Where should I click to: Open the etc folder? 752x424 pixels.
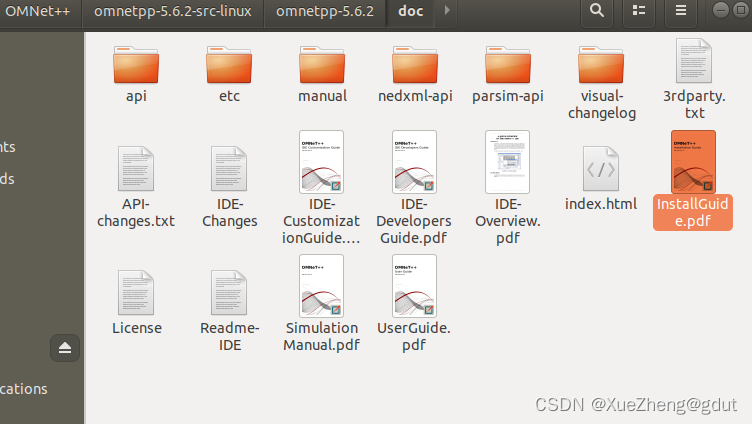[229, 65]
